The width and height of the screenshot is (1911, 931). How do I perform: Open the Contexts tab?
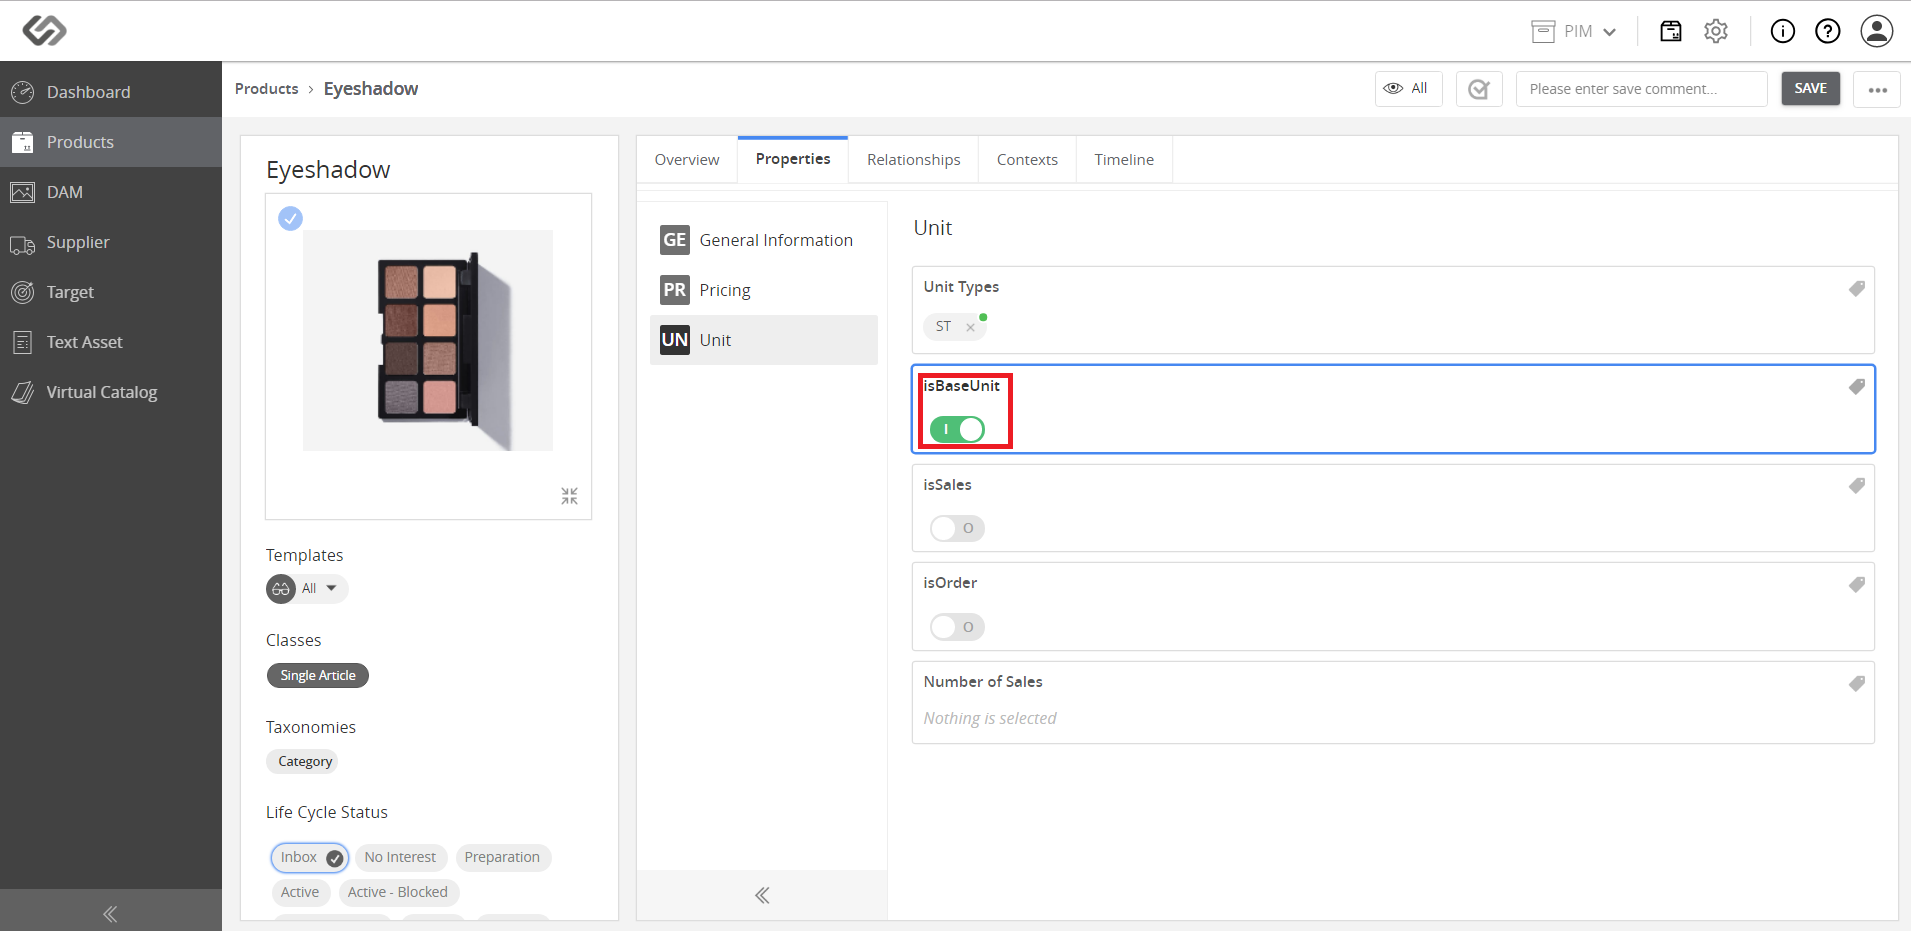[1027, 160]
